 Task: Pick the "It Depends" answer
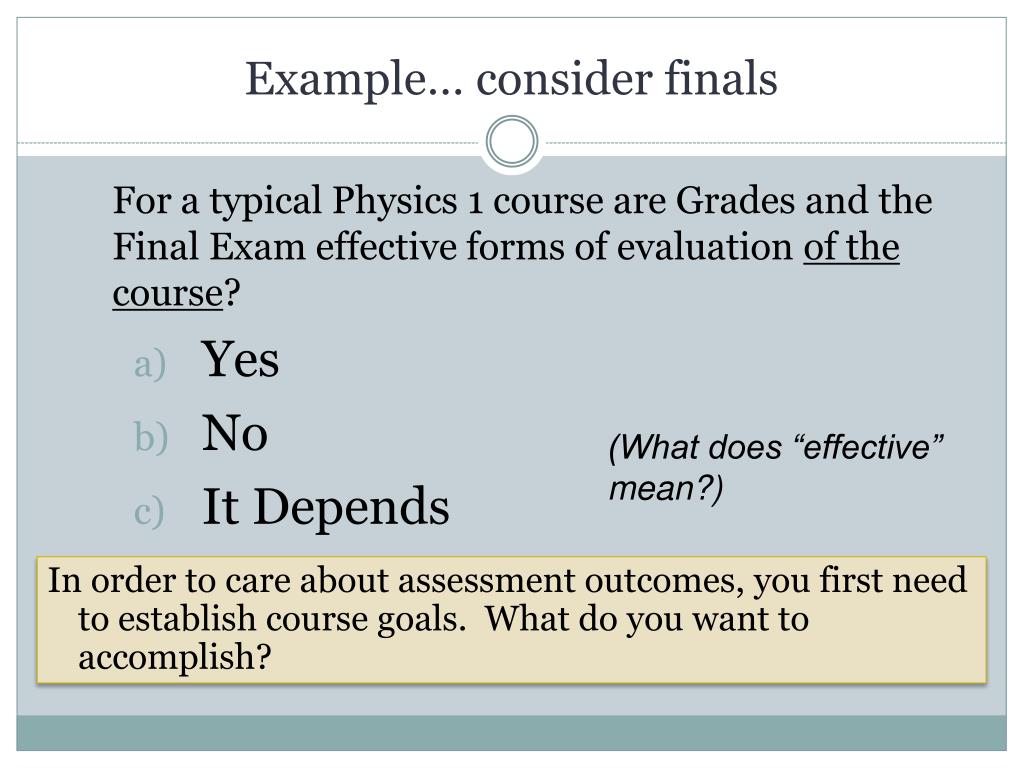[326, 507]
